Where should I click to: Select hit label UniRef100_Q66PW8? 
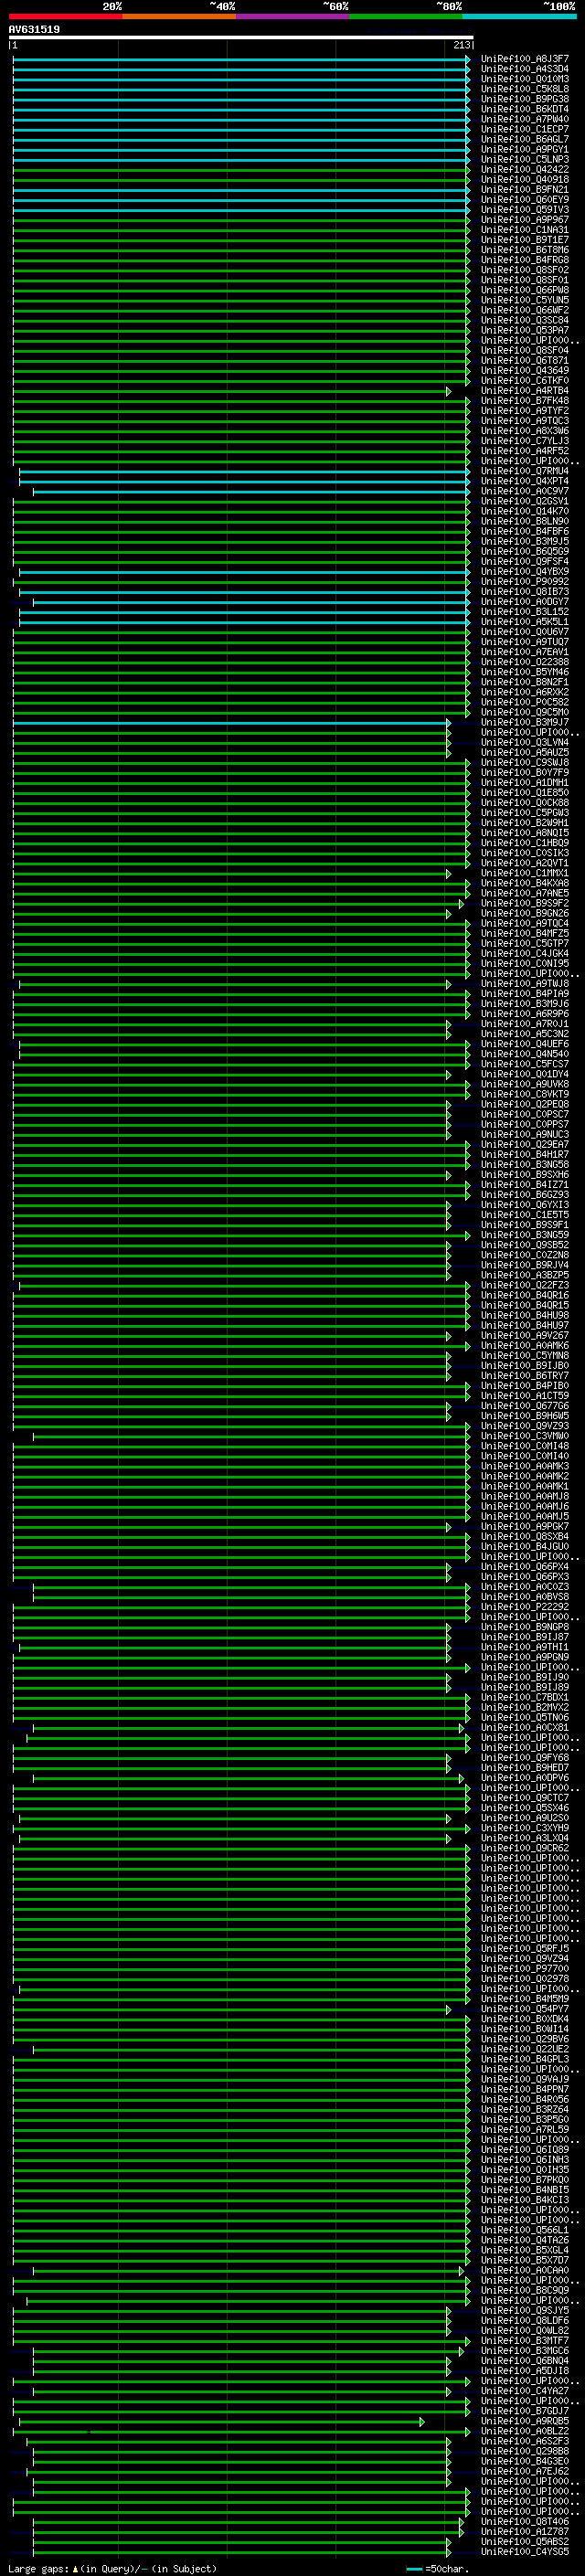[x=525, y=290]
